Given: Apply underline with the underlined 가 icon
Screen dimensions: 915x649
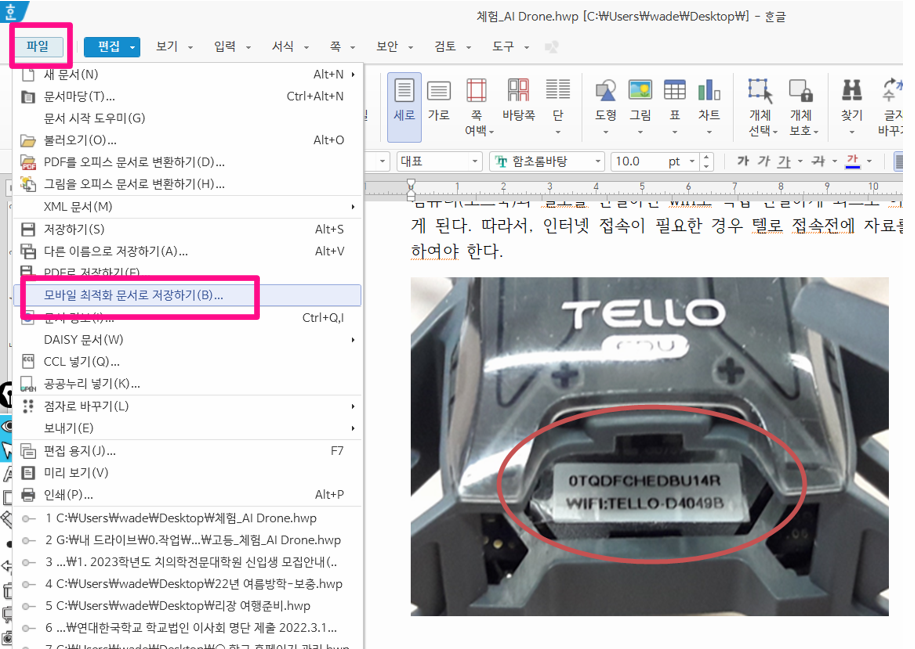Looking at the screenshot, I should coord(784,160).
